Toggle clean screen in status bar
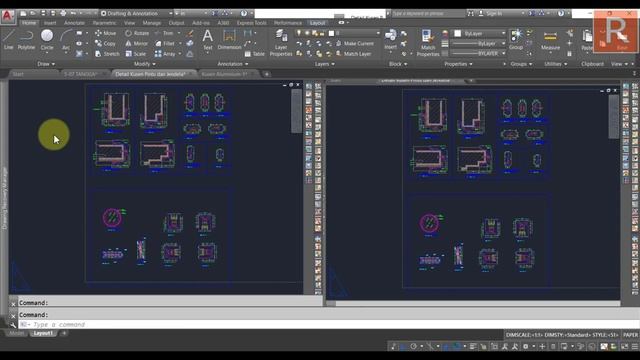The width and height of the screenshot is (640, 360). coord(624,347)
